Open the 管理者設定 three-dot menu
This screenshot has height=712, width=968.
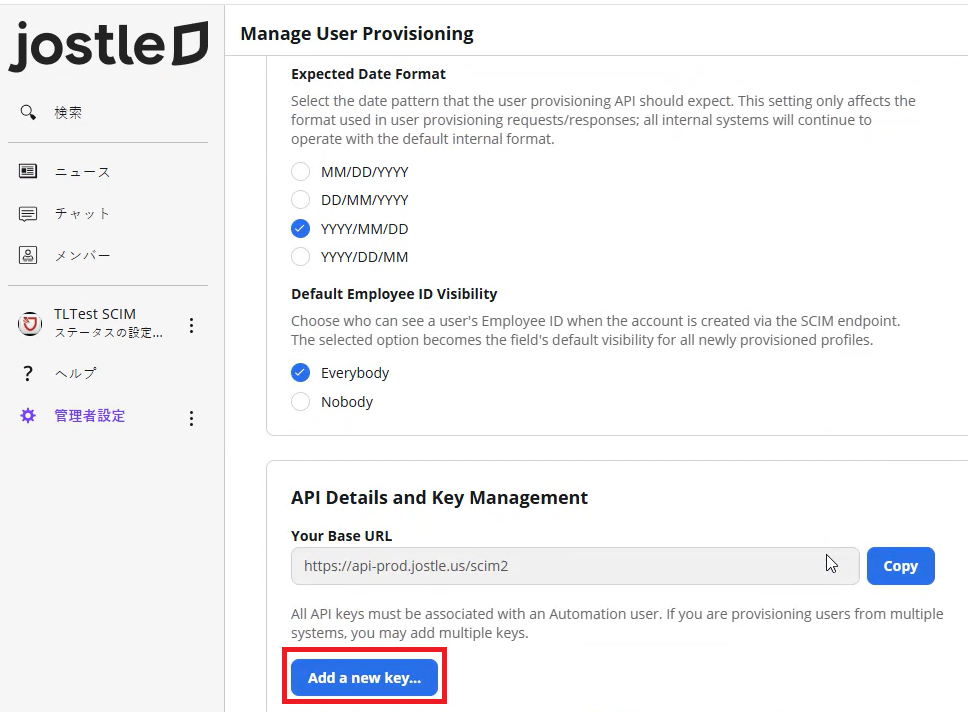(x=191, y=419)
